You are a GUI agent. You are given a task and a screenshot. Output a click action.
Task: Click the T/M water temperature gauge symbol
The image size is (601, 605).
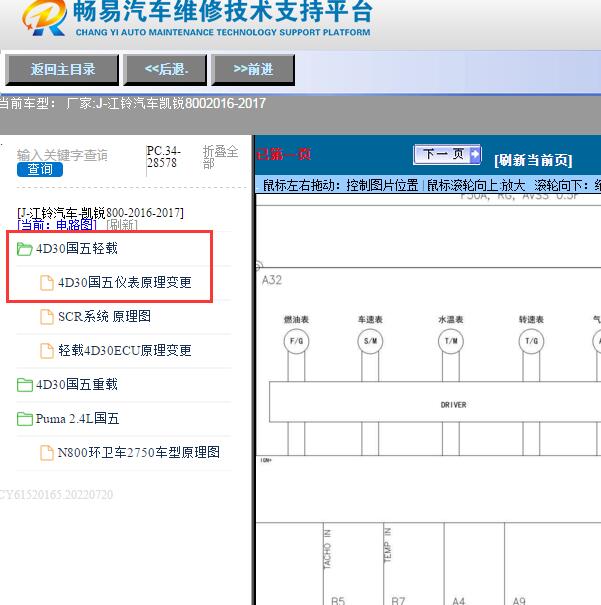point(451,341)
